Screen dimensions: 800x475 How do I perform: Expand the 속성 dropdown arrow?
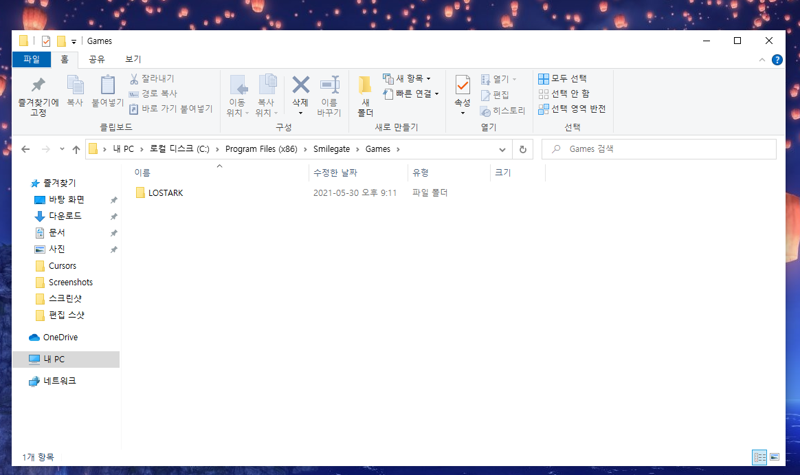coord(463,113)
